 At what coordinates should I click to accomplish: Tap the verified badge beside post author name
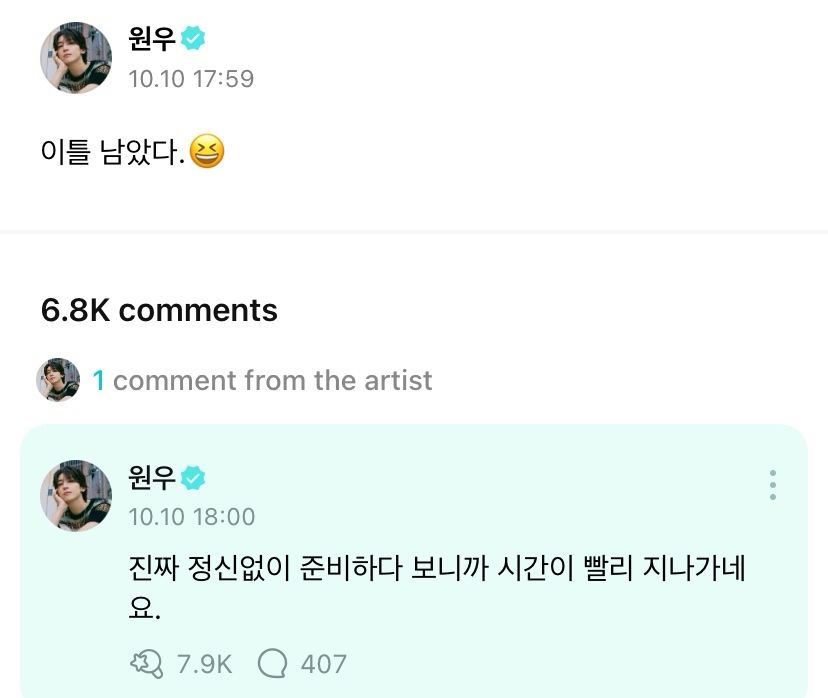[x=193, y=38]
